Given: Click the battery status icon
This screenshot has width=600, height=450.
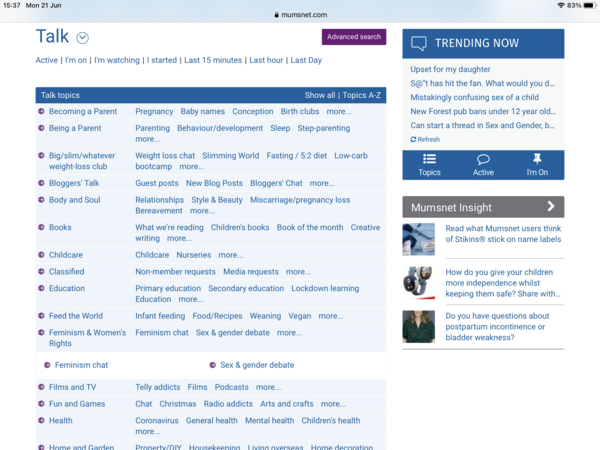Looking at the screenshot, I should pos(590,5).
